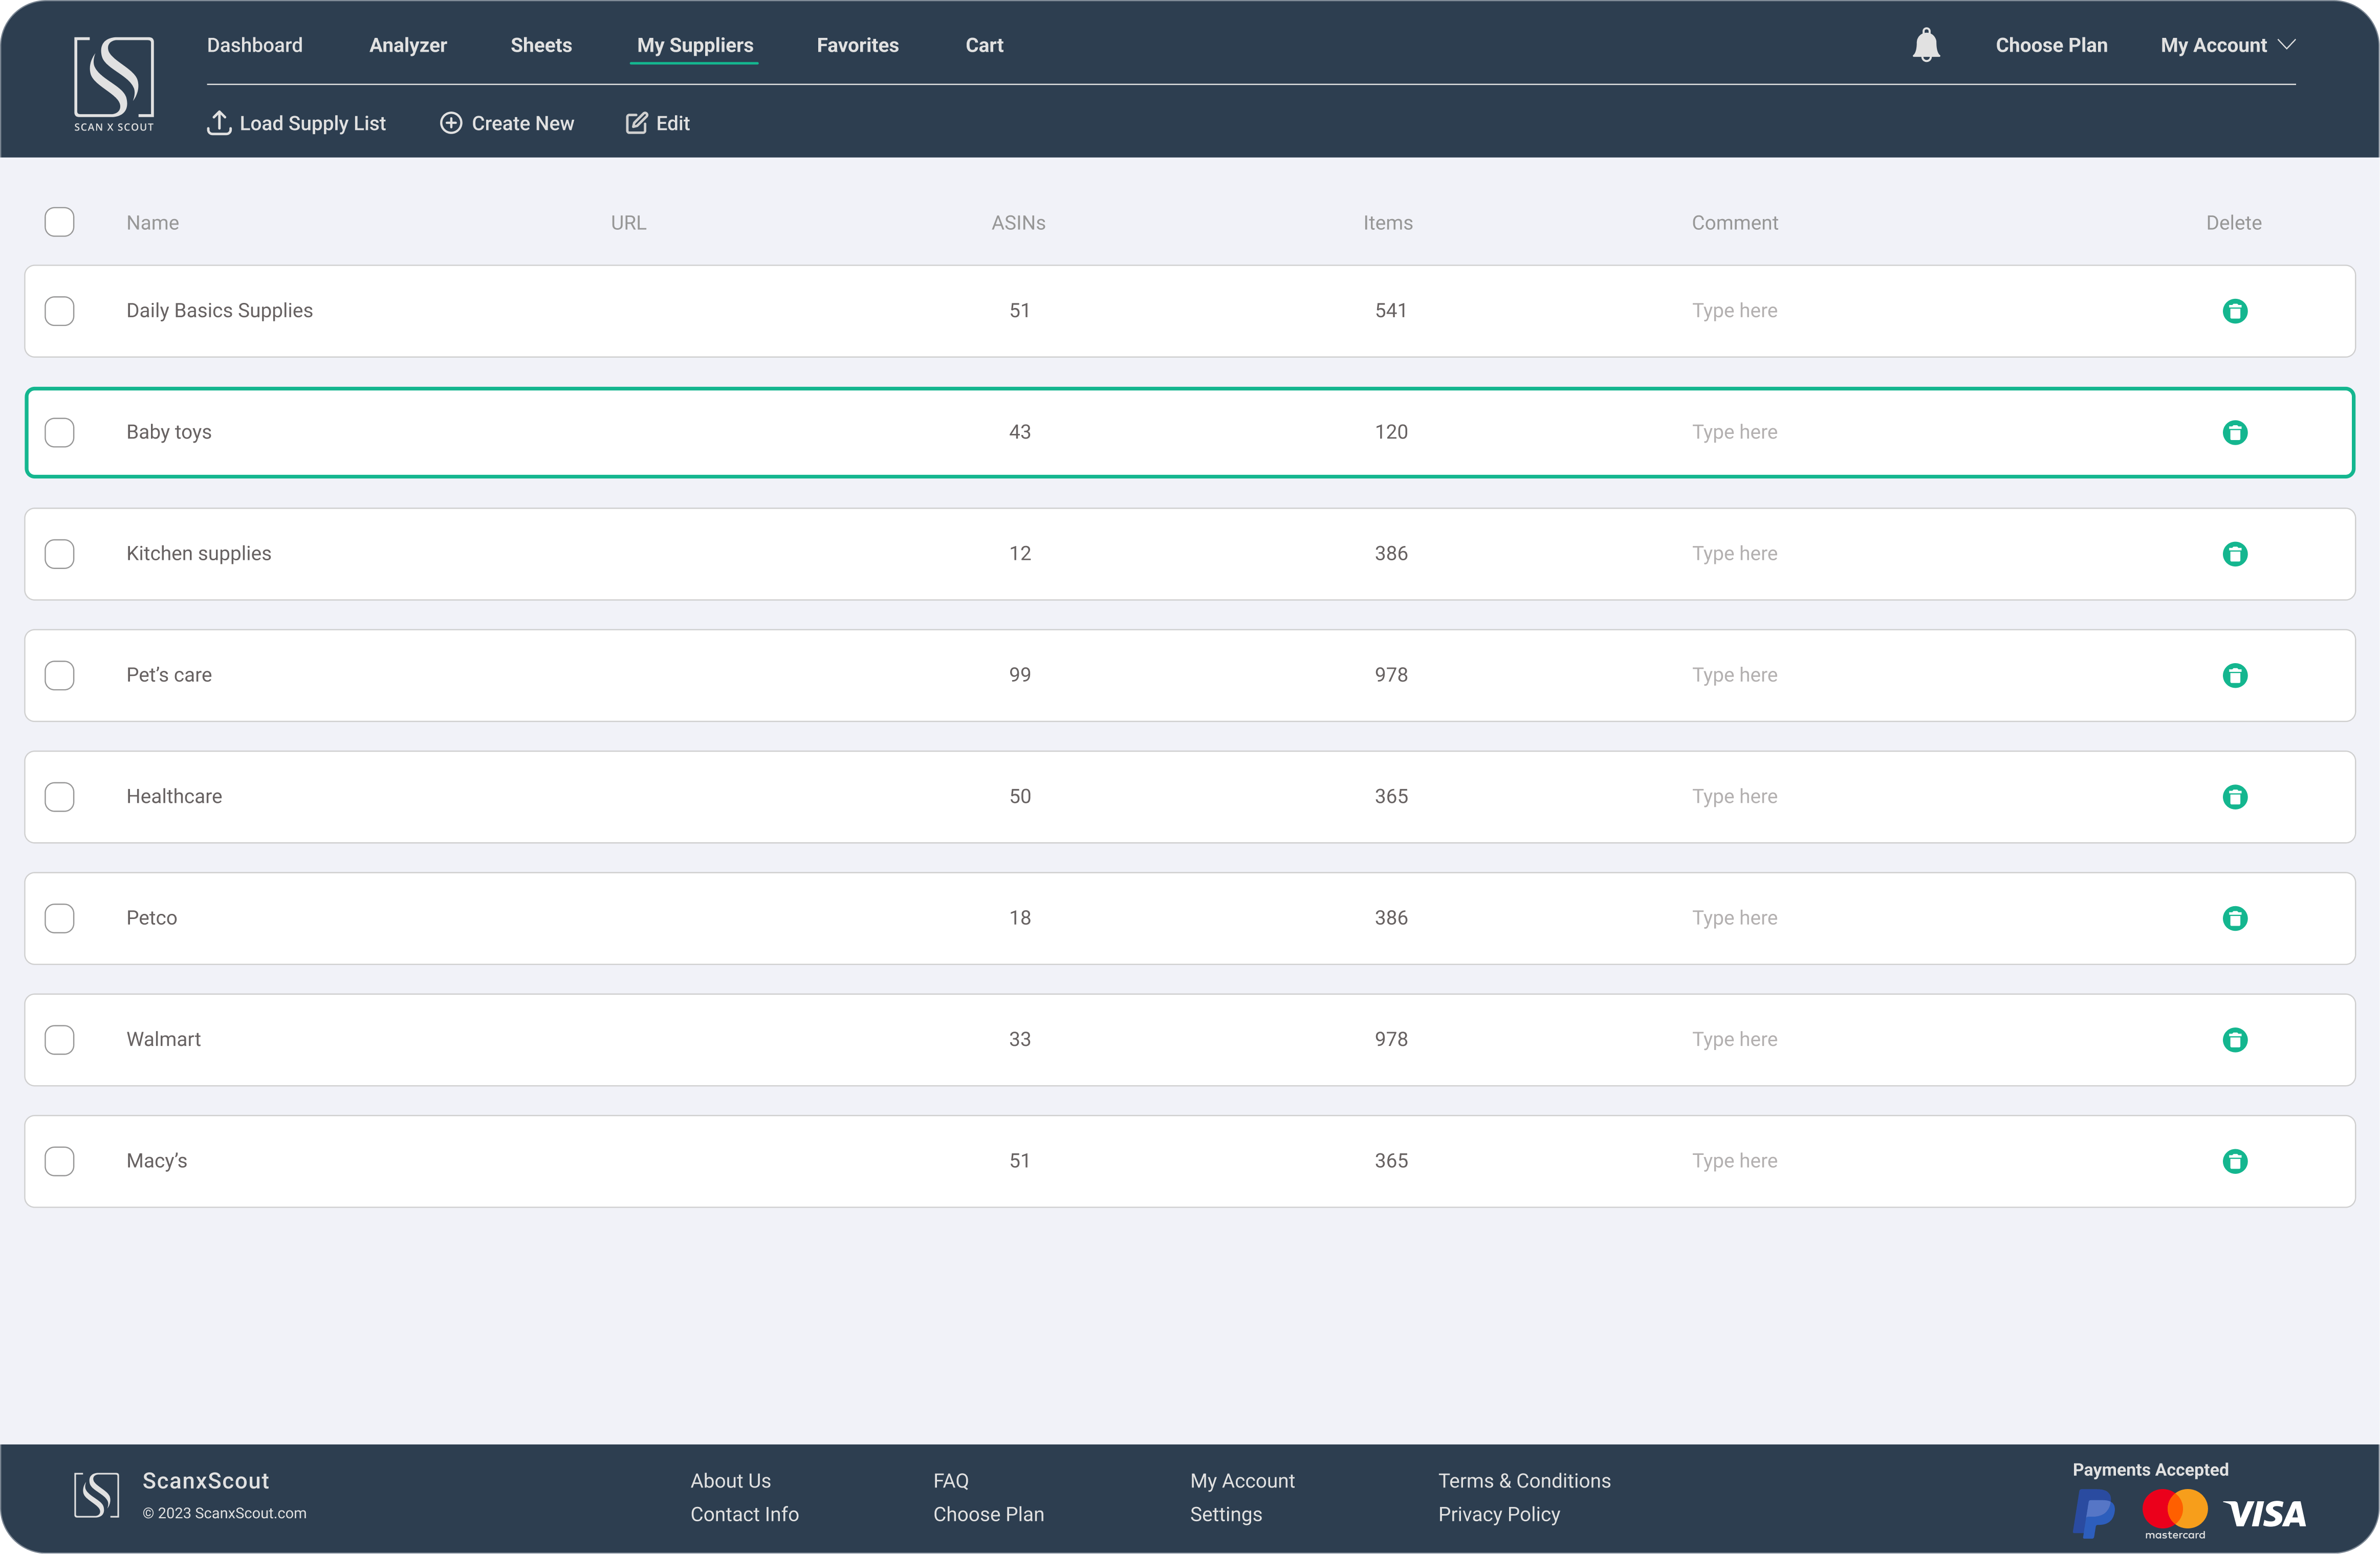This screenshot has height=1554, width=2380.
Task: Click Choose Plan in the header
Action: (x=2051, y=45)
